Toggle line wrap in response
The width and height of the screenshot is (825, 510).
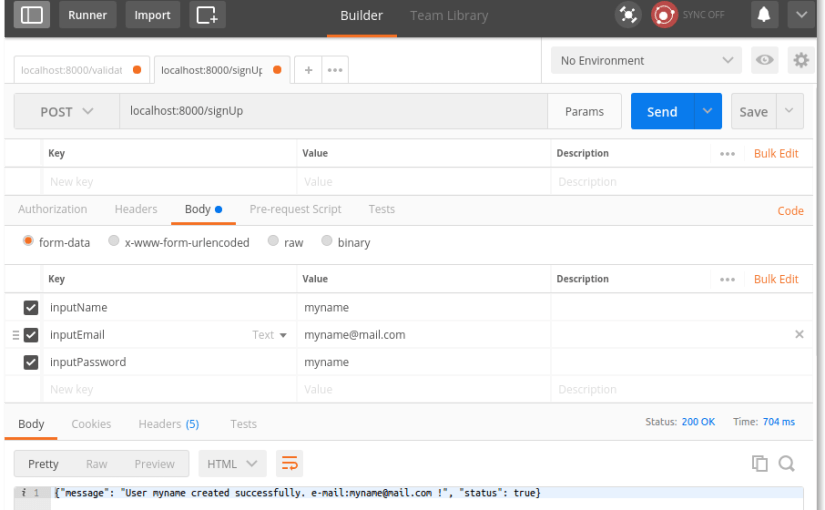click(x=289, y=463)
